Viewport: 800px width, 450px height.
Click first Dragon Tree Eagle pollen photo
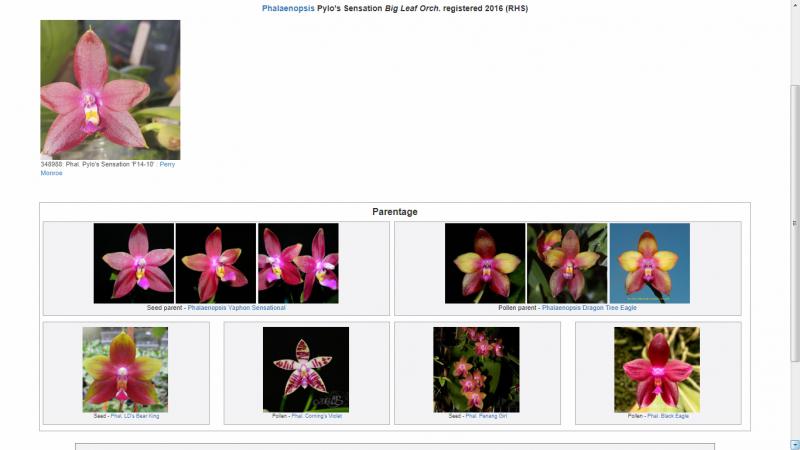pyautogui.click(x=485, y=263)
